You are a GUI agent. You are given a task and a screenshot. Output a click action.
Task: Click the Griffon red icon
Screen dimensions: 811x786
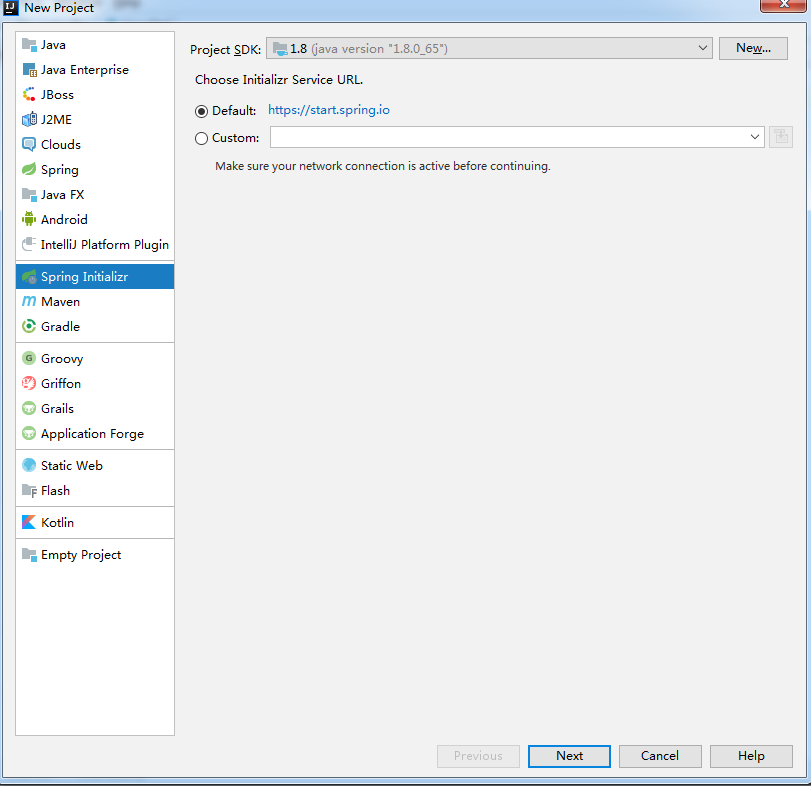tap(29, 383)
